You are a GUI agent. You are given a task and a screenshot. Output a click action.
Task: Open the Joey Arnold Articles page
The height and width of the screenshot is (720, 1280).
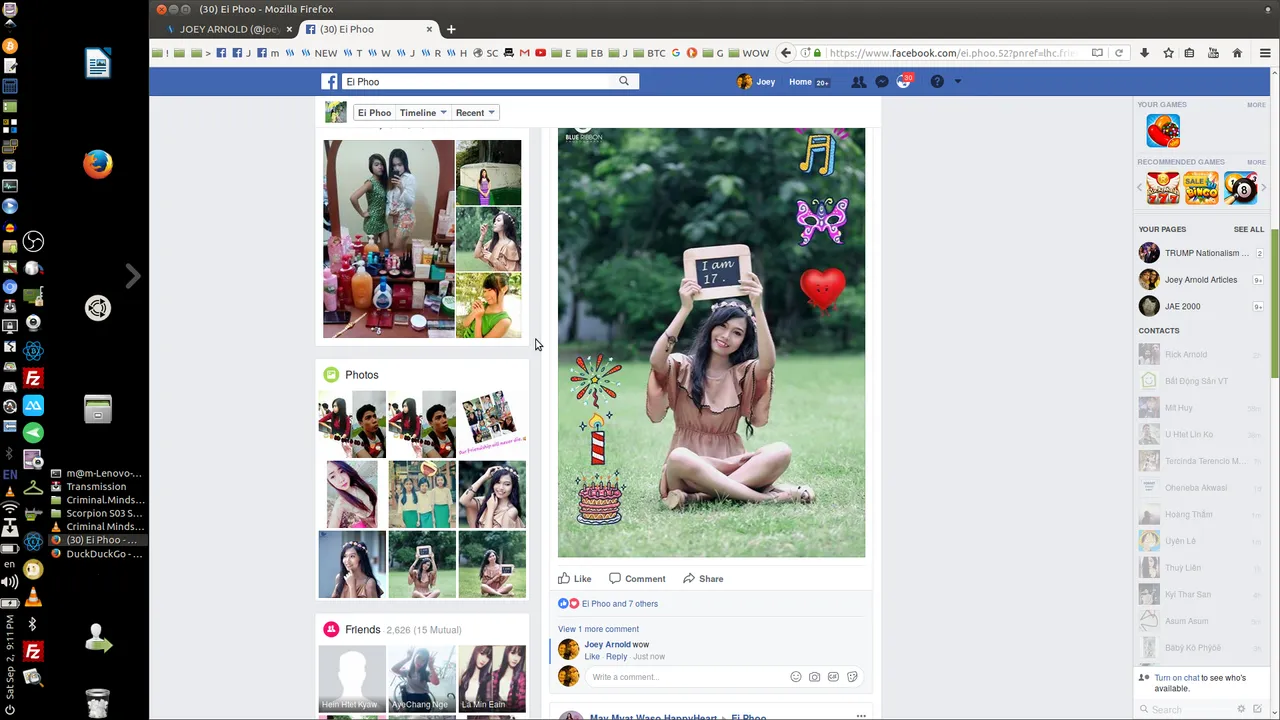(x=1202, y=280)
